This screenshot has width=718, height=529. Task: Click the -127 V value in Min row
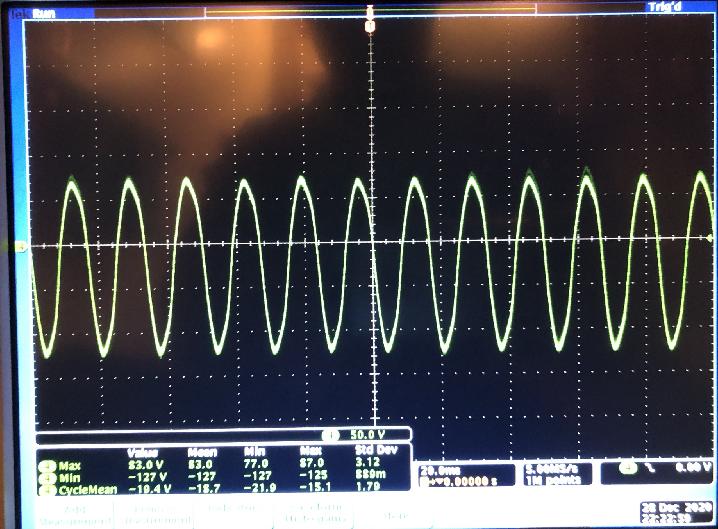point(147,477)
